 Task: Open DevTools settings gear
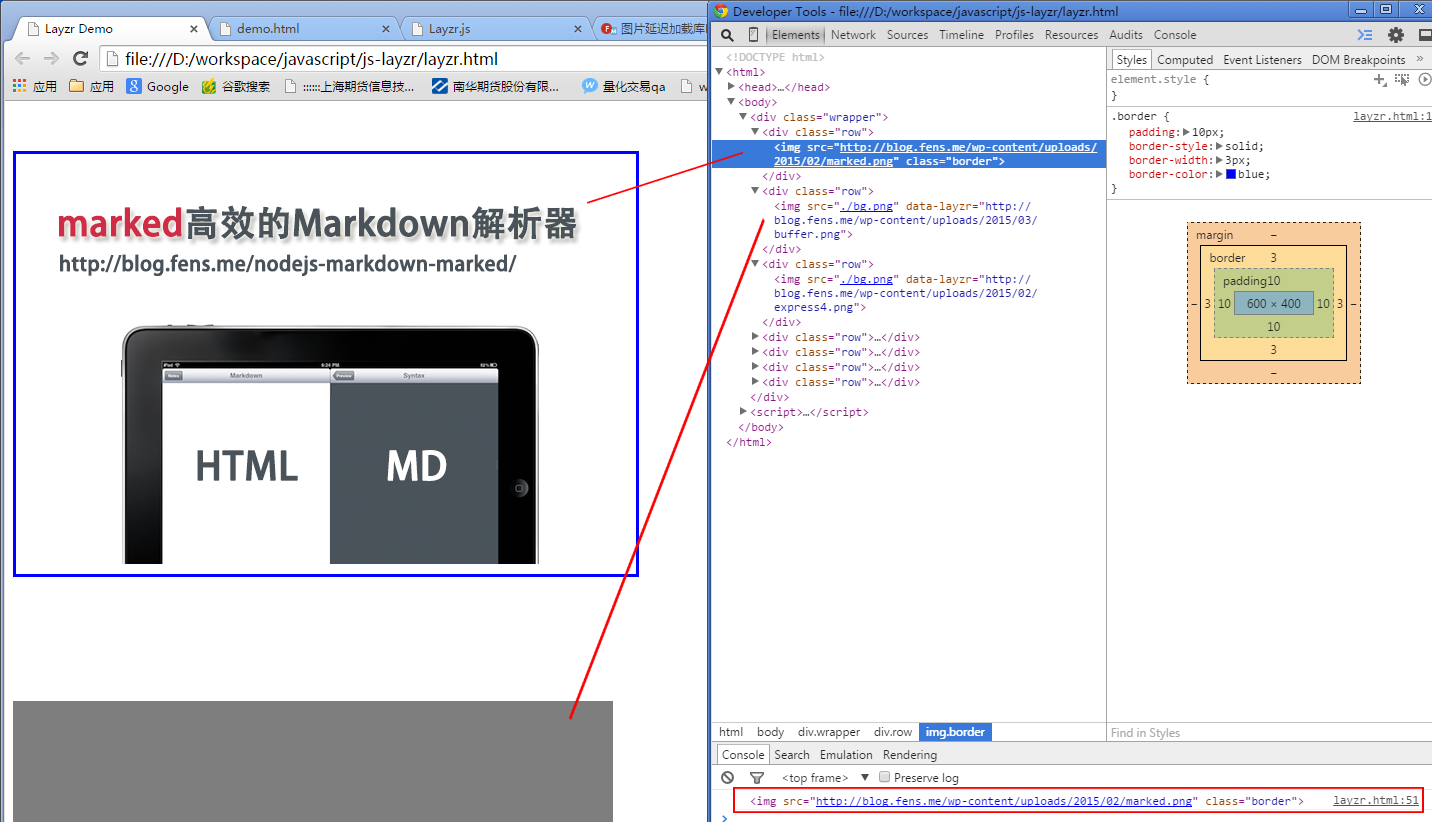(x=1396, y=35)
